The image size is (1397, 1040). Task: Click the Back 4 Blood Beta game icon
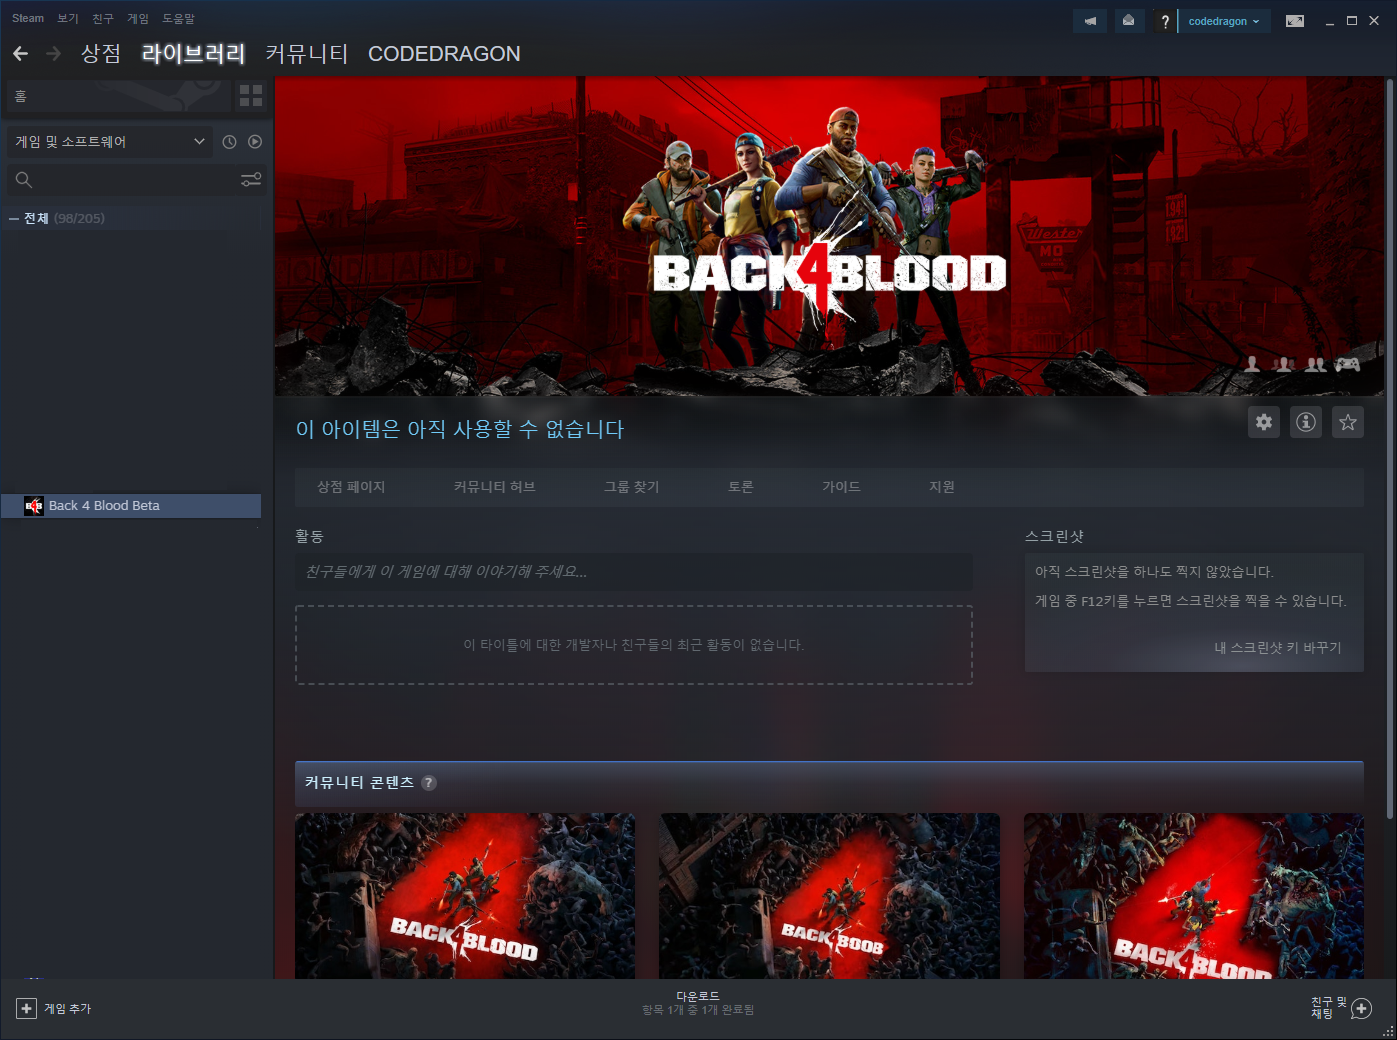[34, 506]
